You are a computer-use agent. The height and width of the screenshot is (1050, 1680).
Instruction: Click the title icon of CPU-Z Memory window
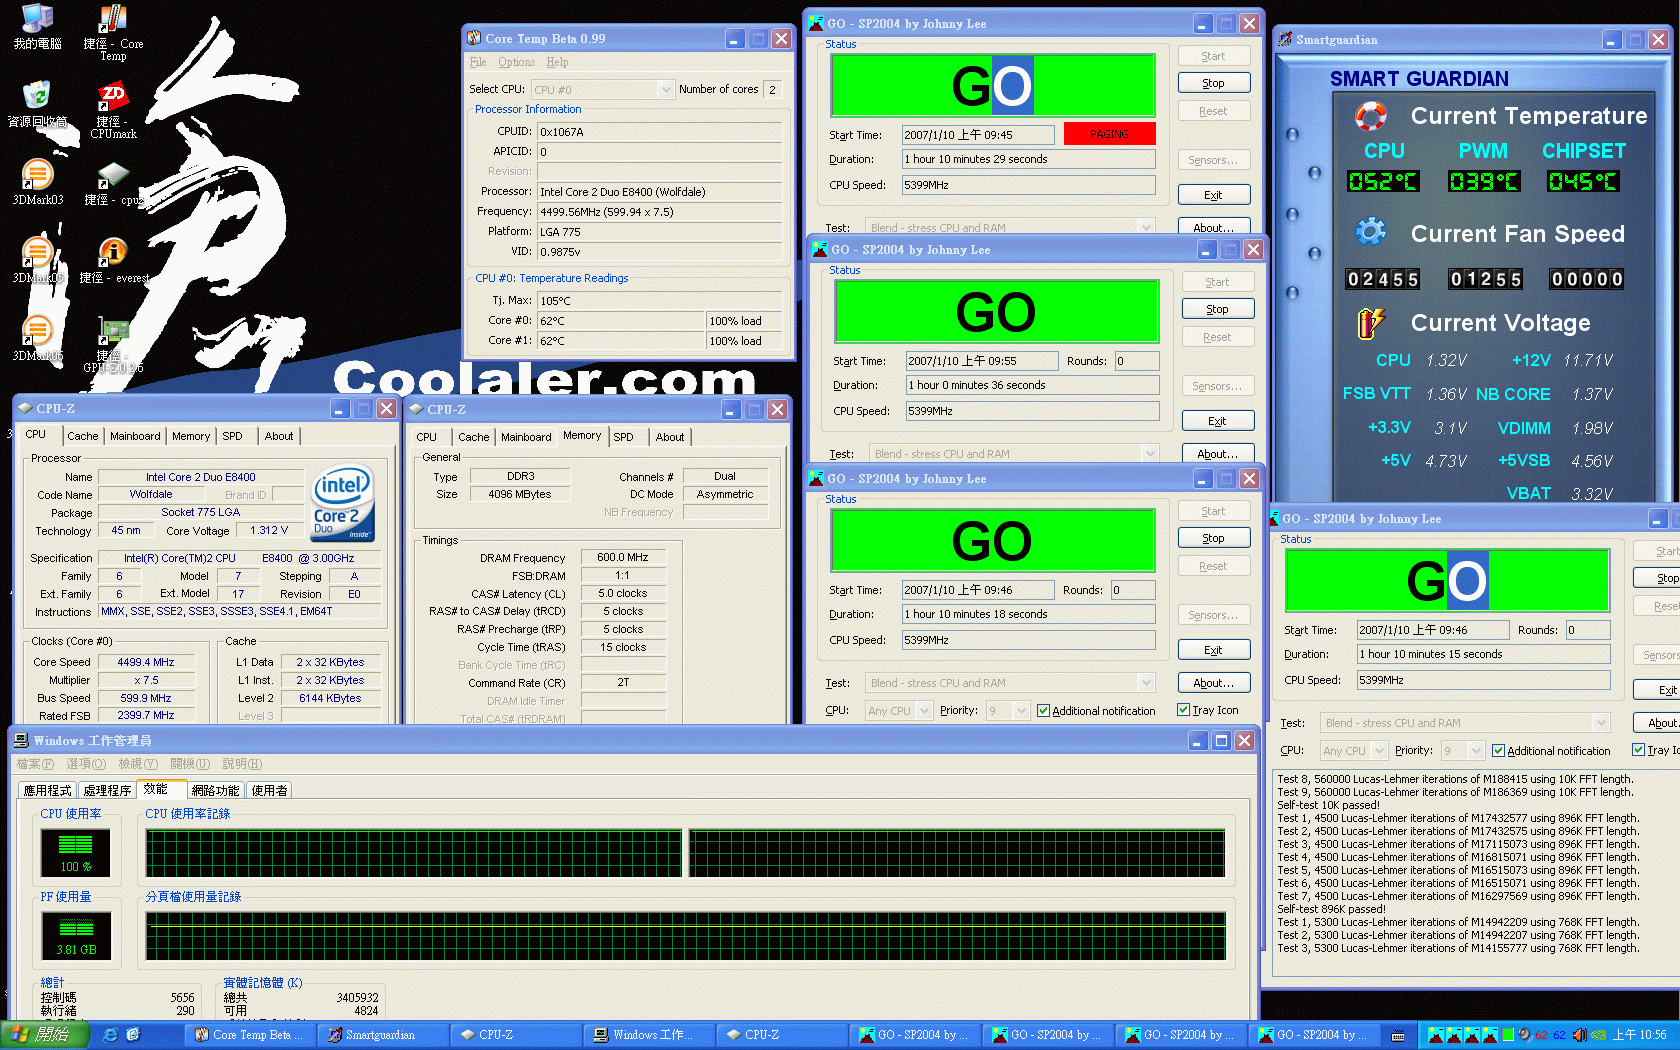pyautogui.click(x=417, y=409)
